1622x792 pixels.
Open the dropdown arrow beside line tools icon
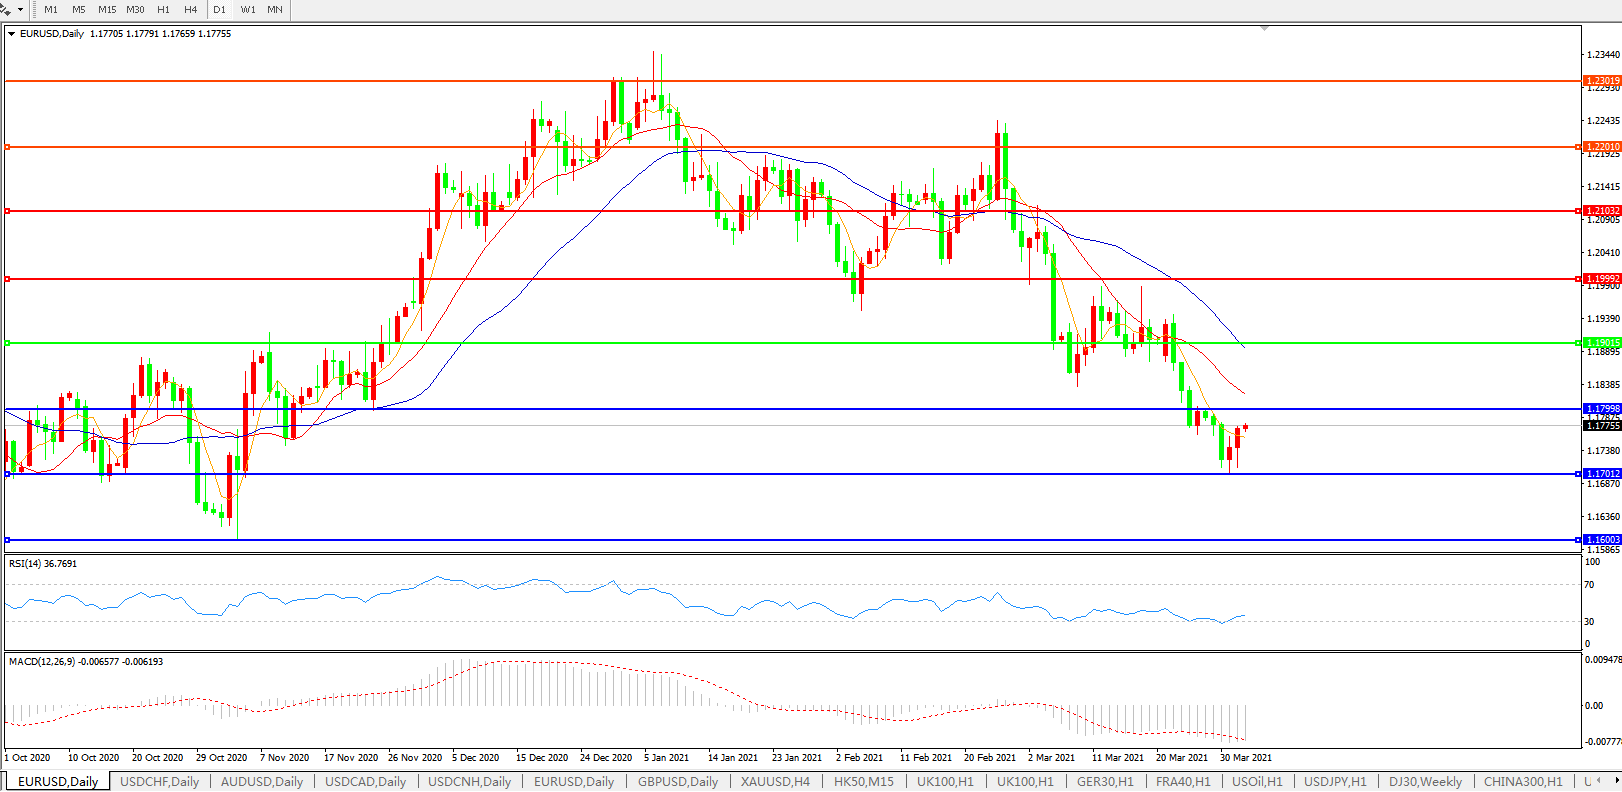click(20, 9)
